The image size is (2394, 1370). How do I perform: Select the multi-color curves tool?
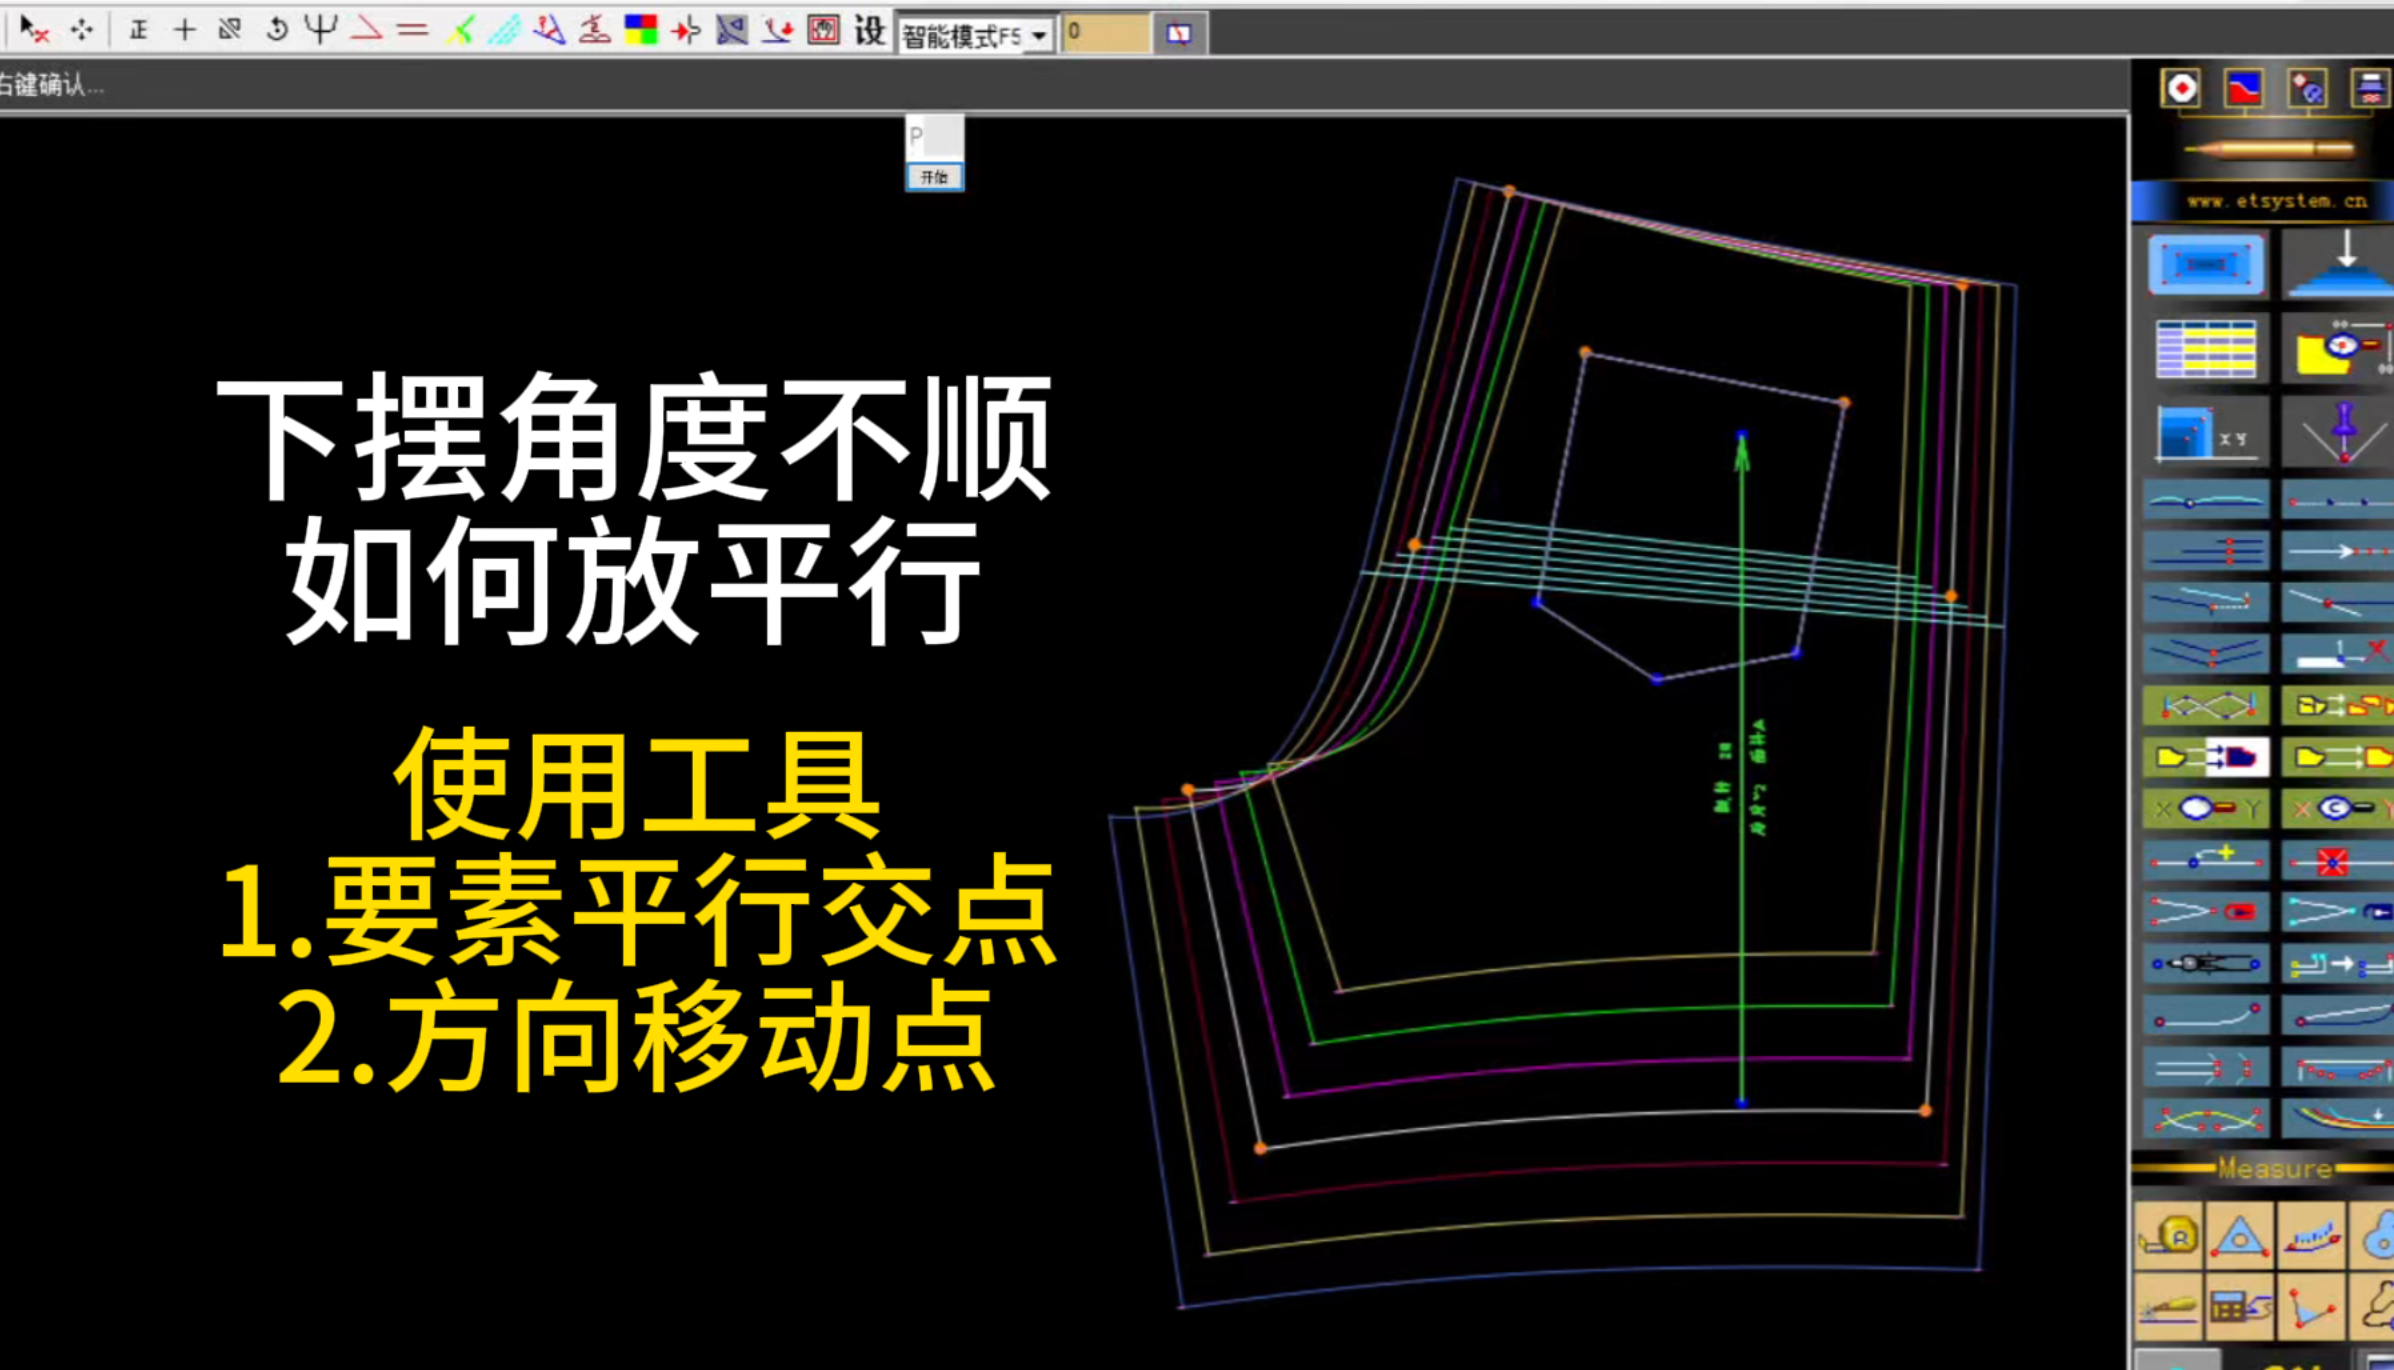pos(2338,1119)
